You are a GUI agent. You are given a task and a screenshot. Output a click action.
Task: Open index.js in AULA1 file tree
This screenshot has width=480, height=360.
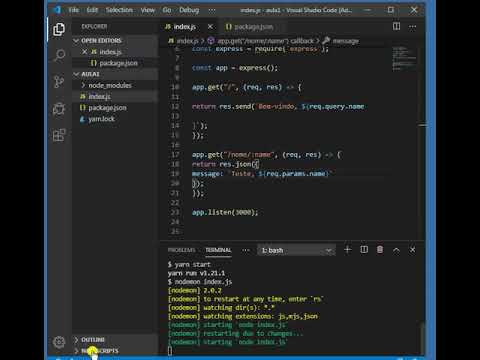pos(115,96)
